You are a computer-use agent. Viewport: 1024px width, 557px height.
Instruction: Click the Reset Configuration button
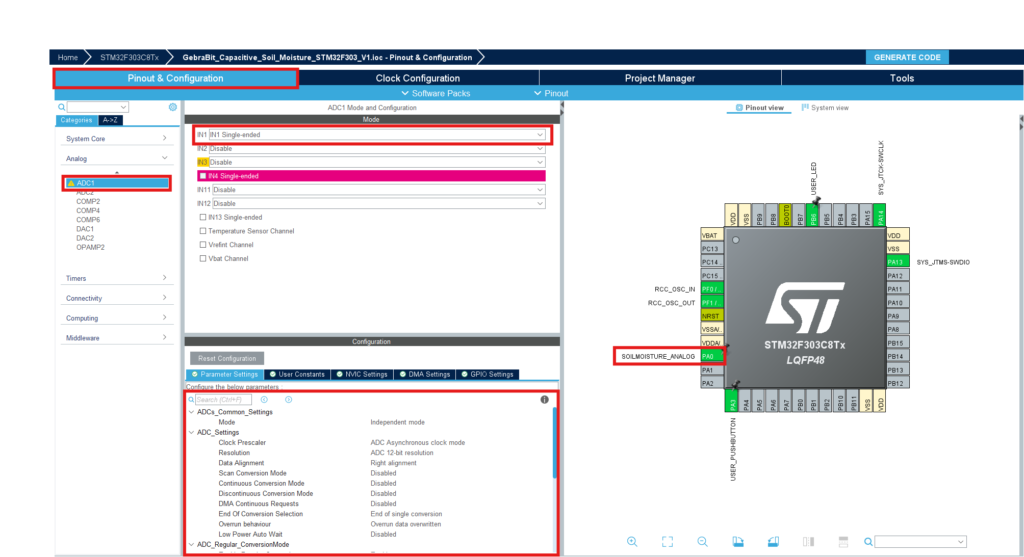coord(227,358)
